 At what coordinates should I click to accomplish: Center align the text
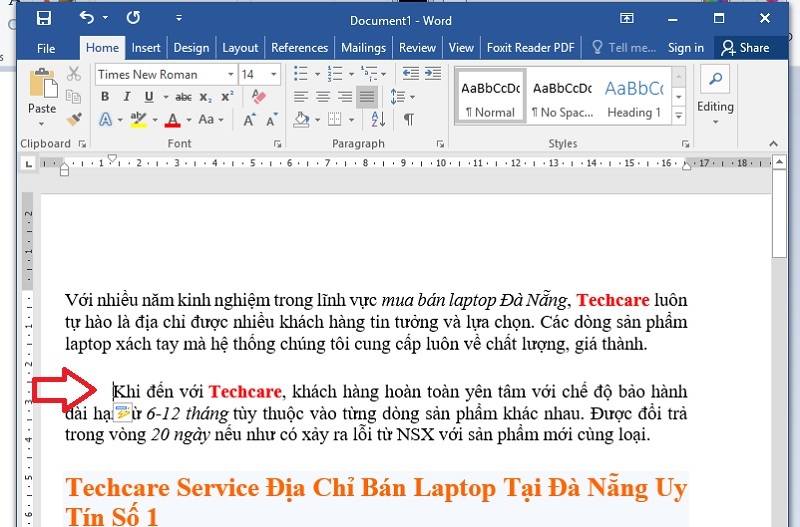[323, 96]
